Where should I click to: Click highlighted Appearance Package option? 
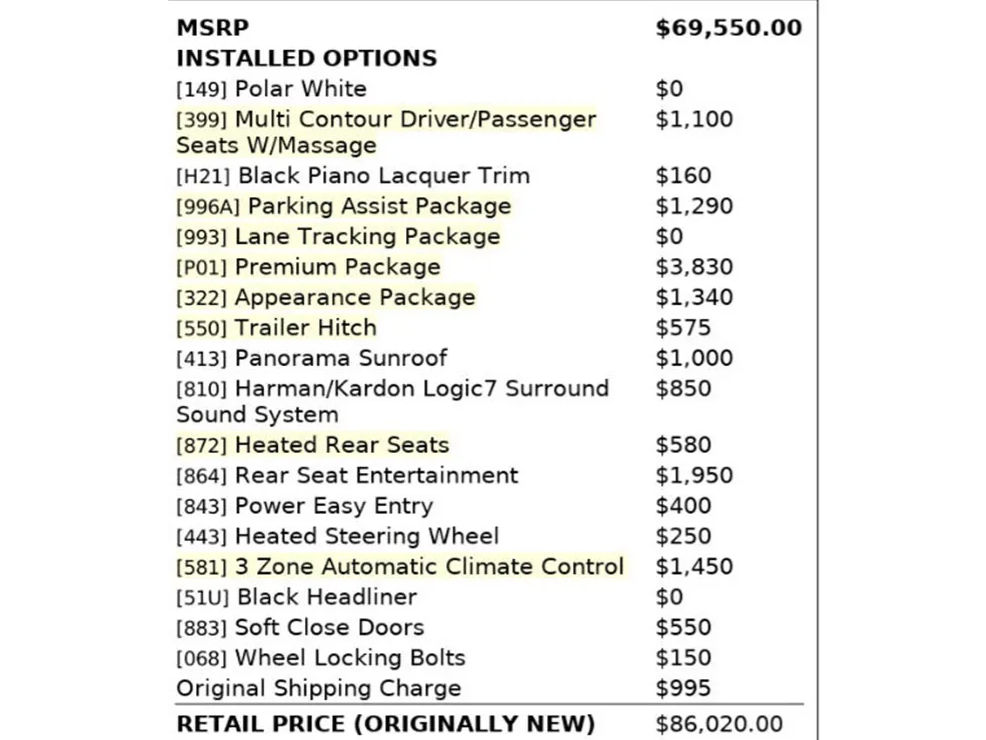326,297
